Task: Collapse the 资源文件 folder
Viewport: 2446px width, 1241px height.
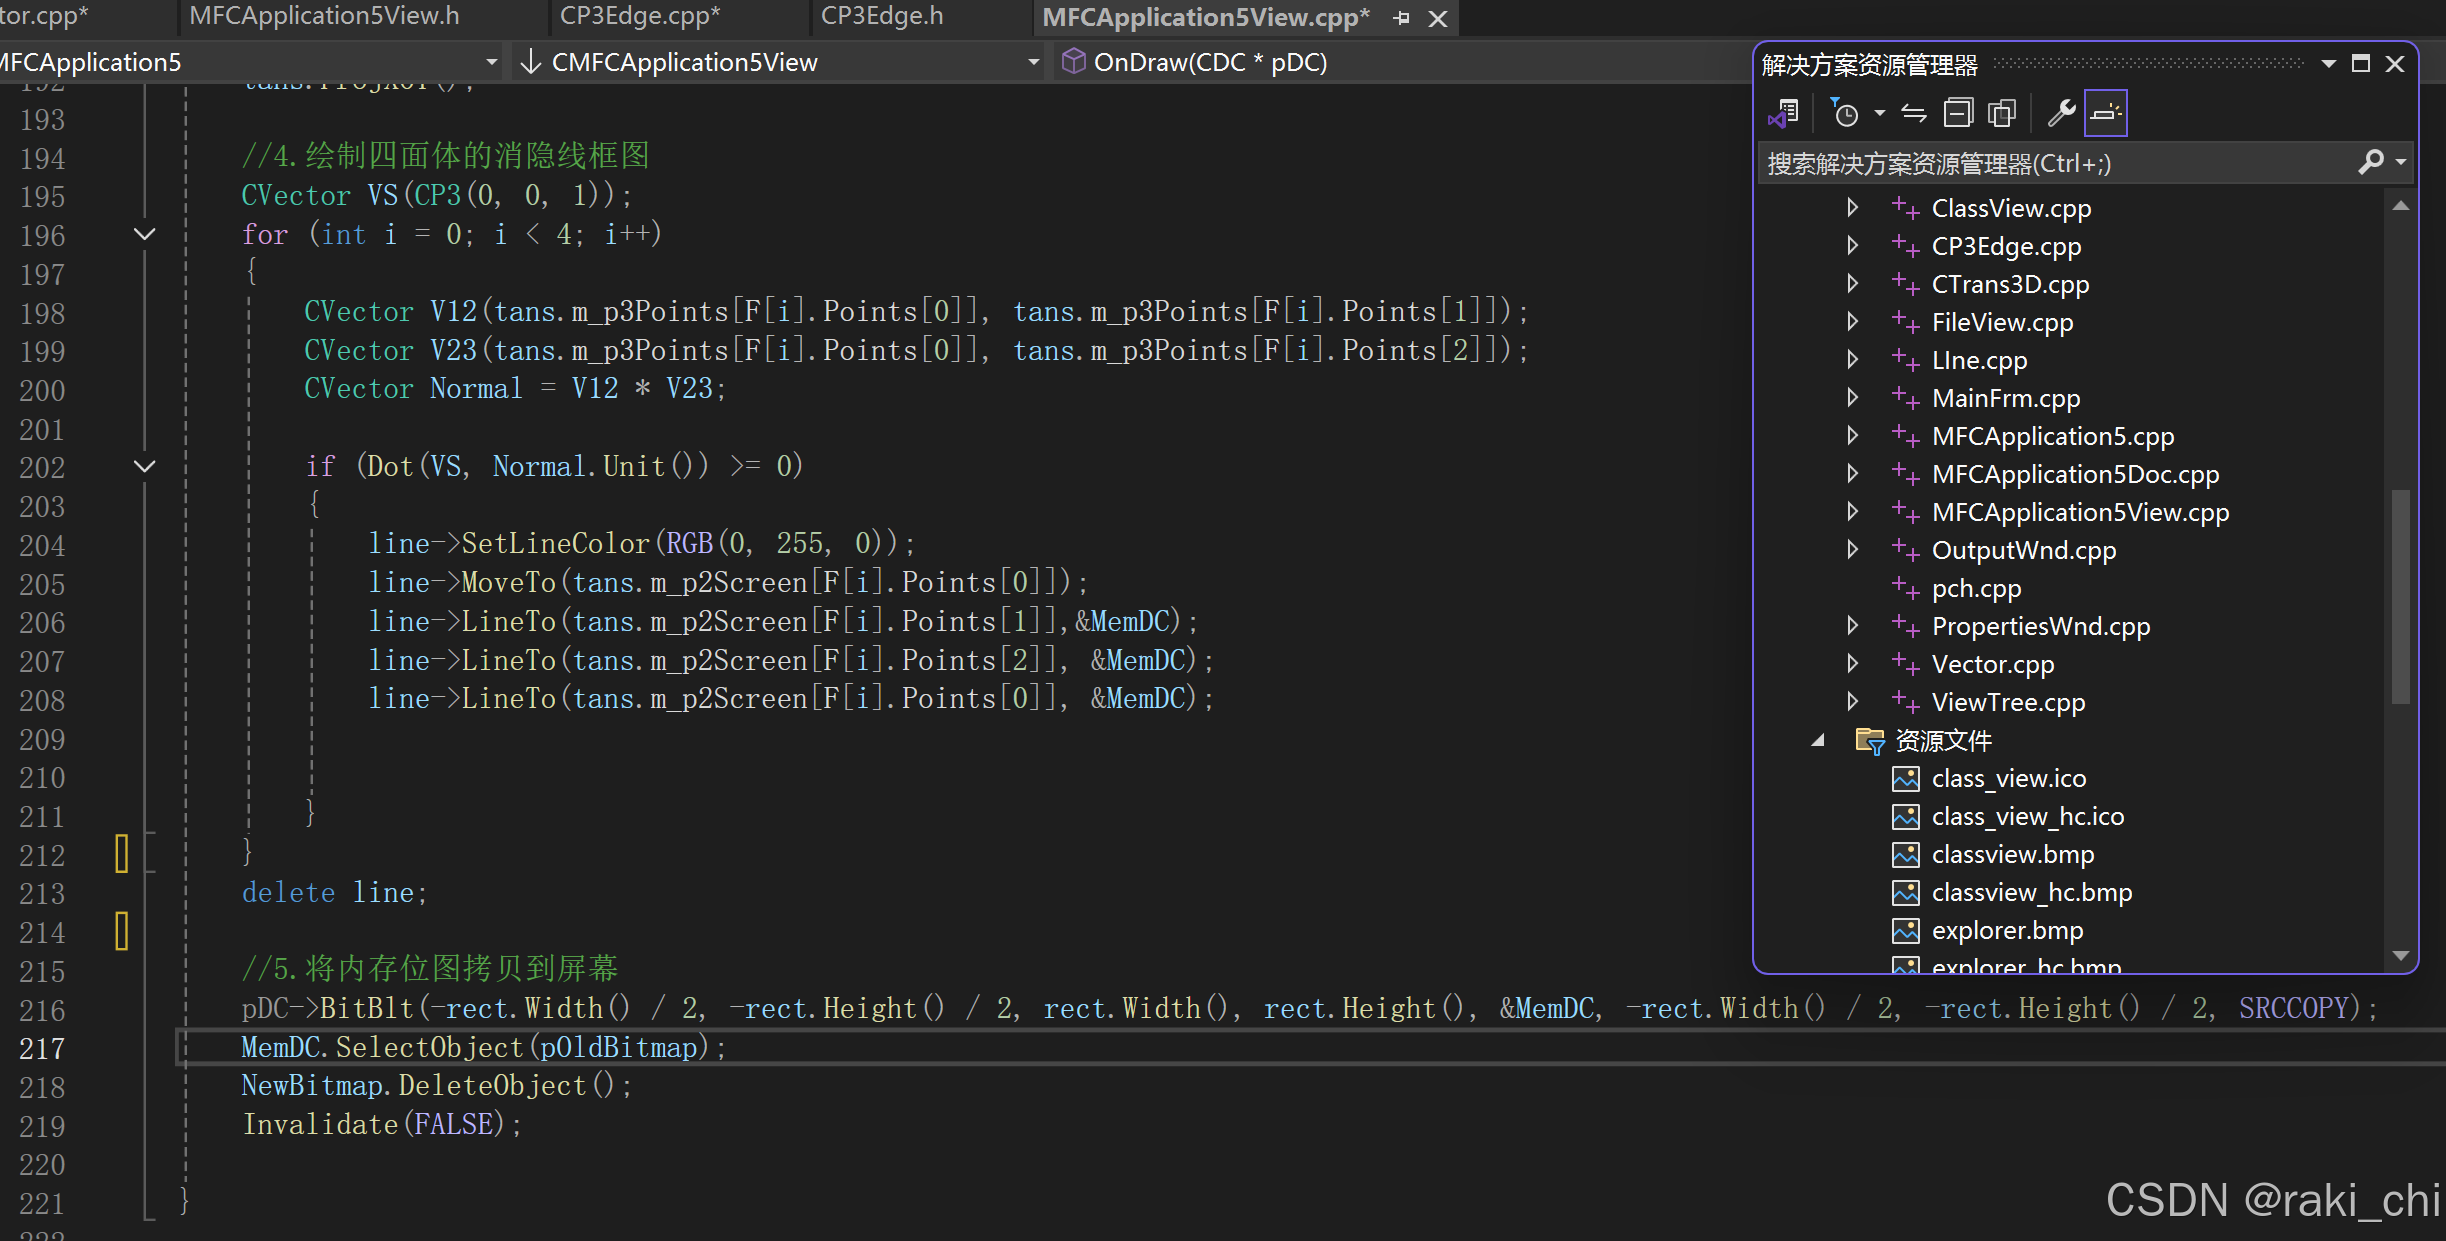Action: click(1818, 740)
